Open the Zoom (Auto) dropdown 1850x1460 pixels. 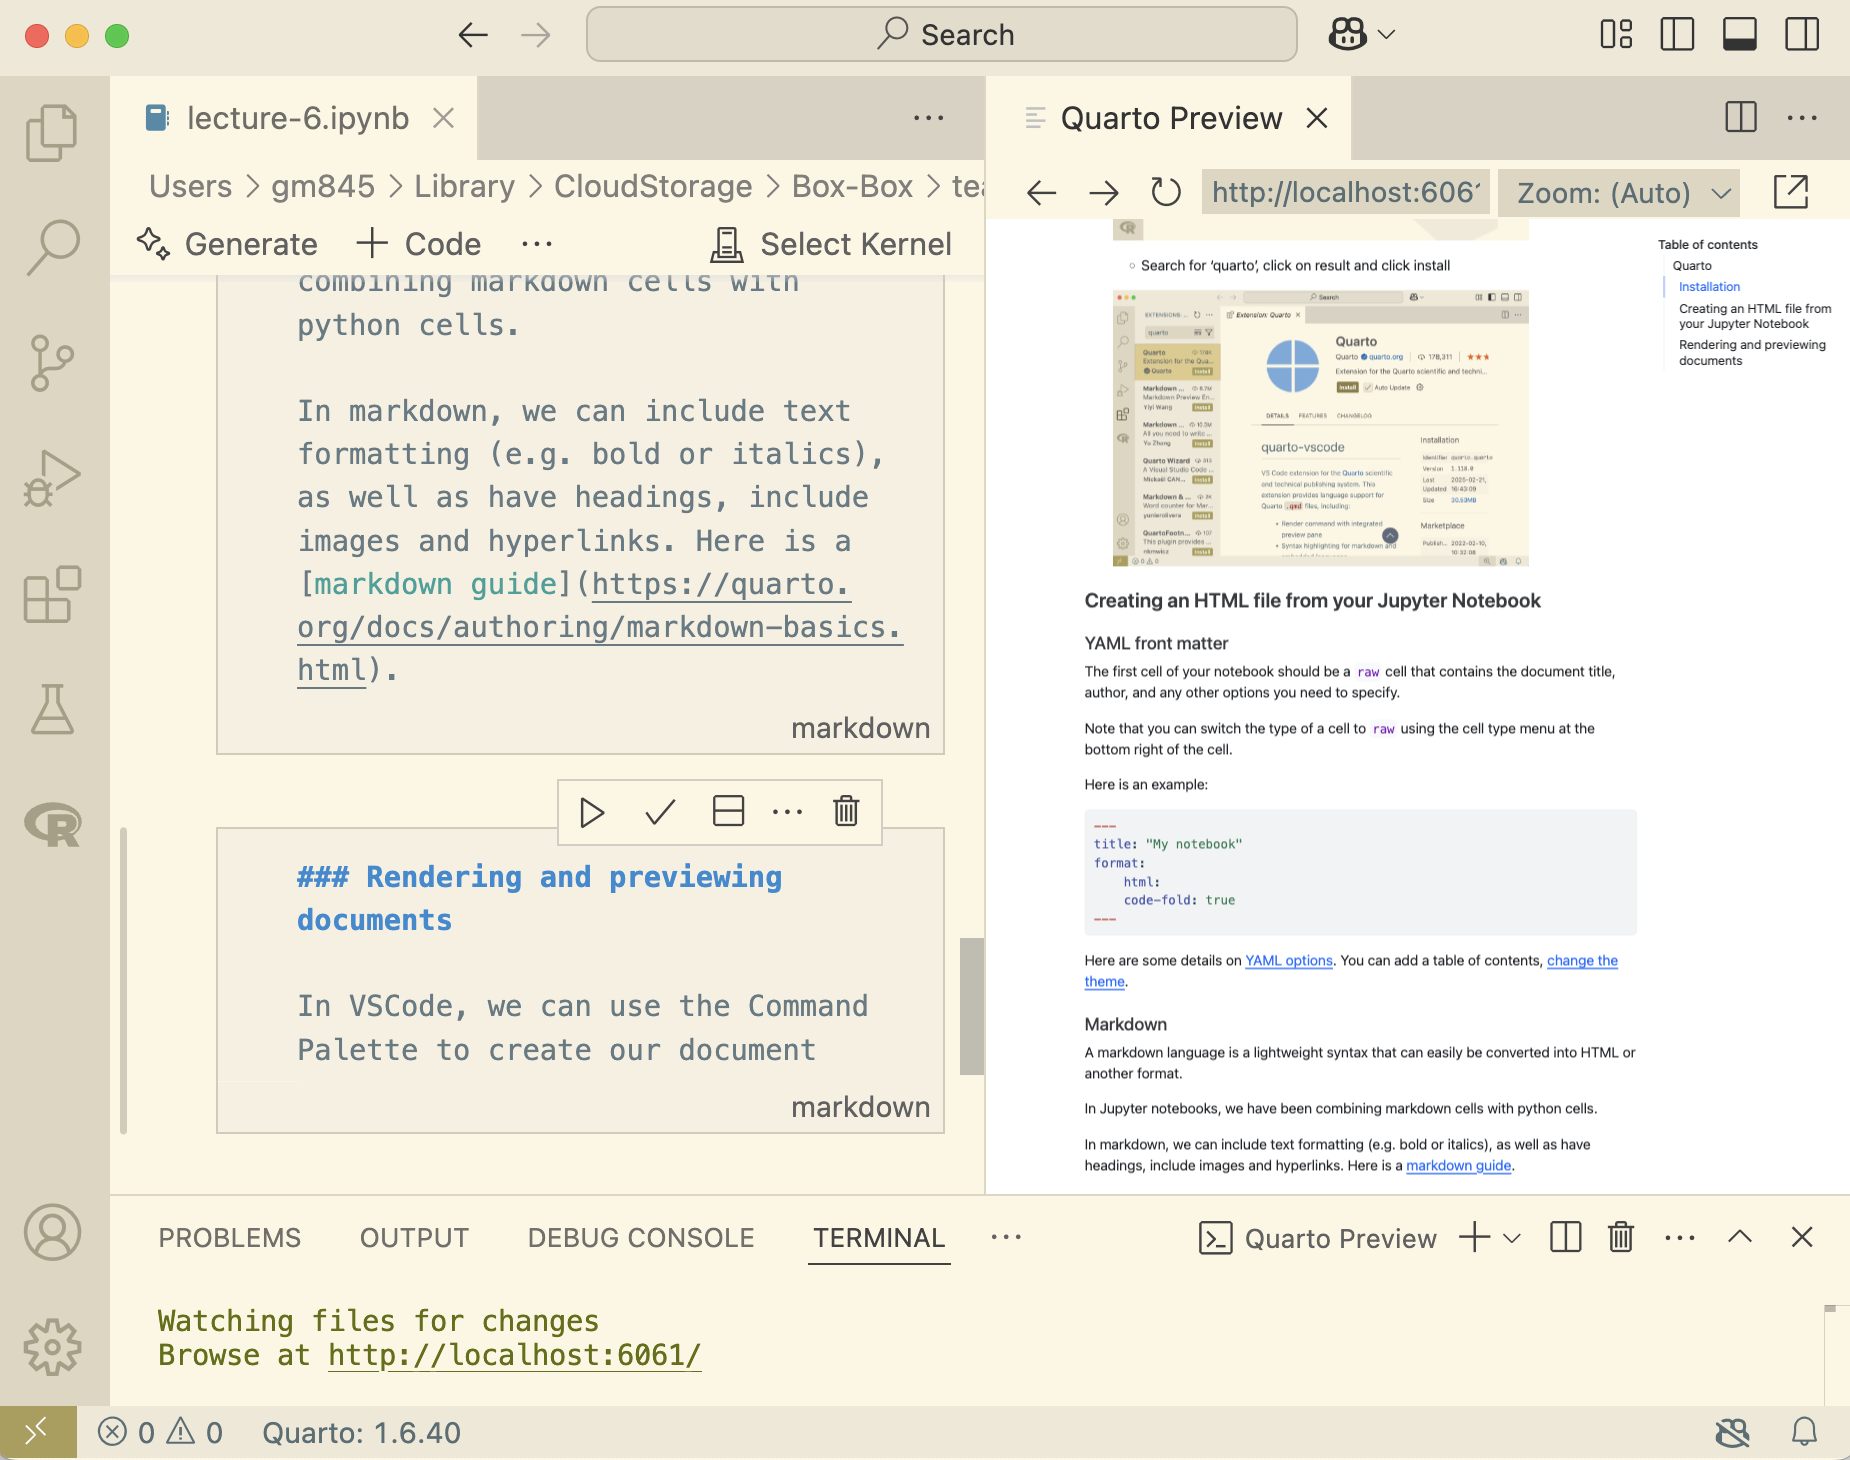pos(1620,192)
